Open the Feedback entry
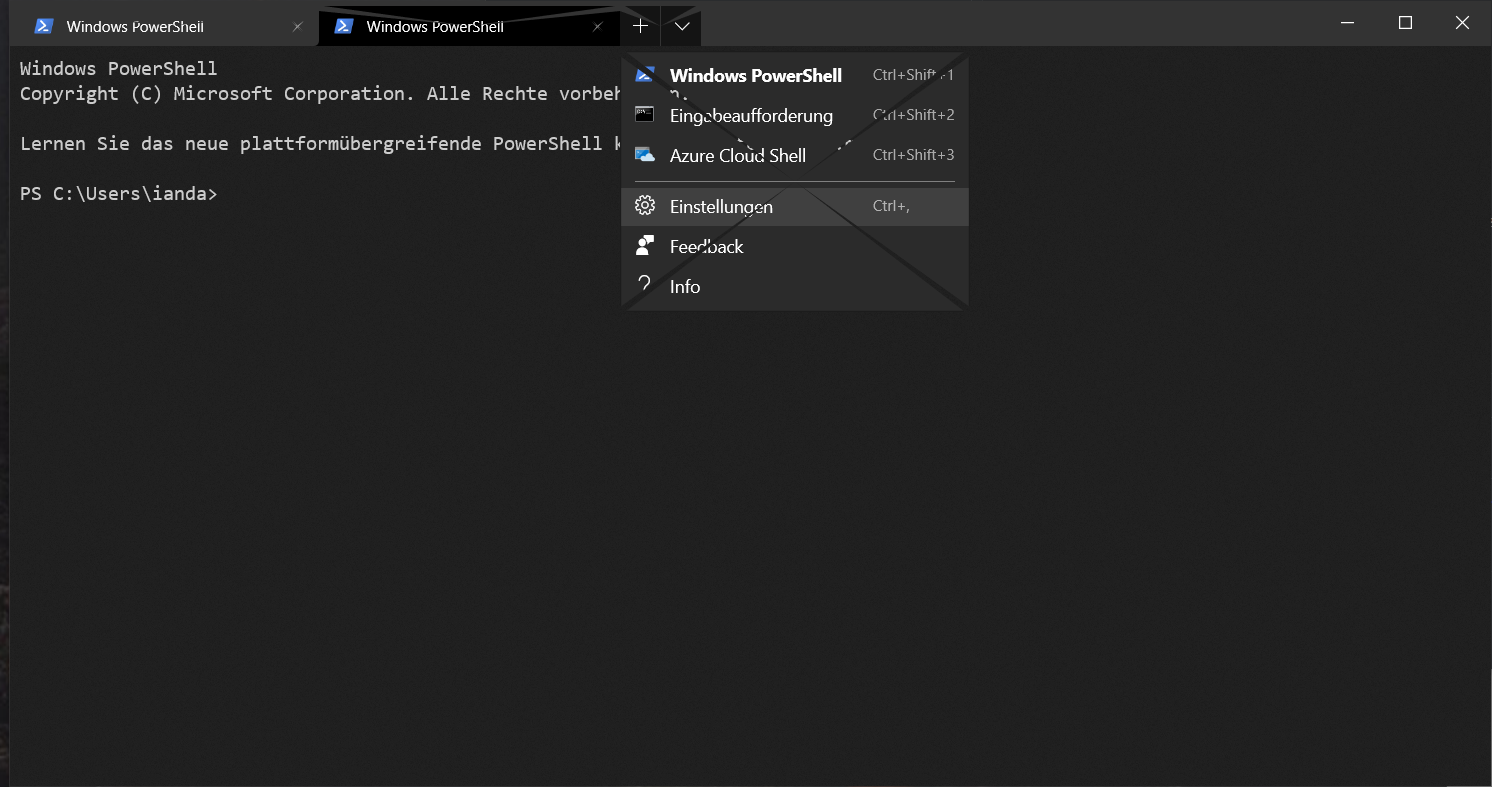 [x=706, y=246]
